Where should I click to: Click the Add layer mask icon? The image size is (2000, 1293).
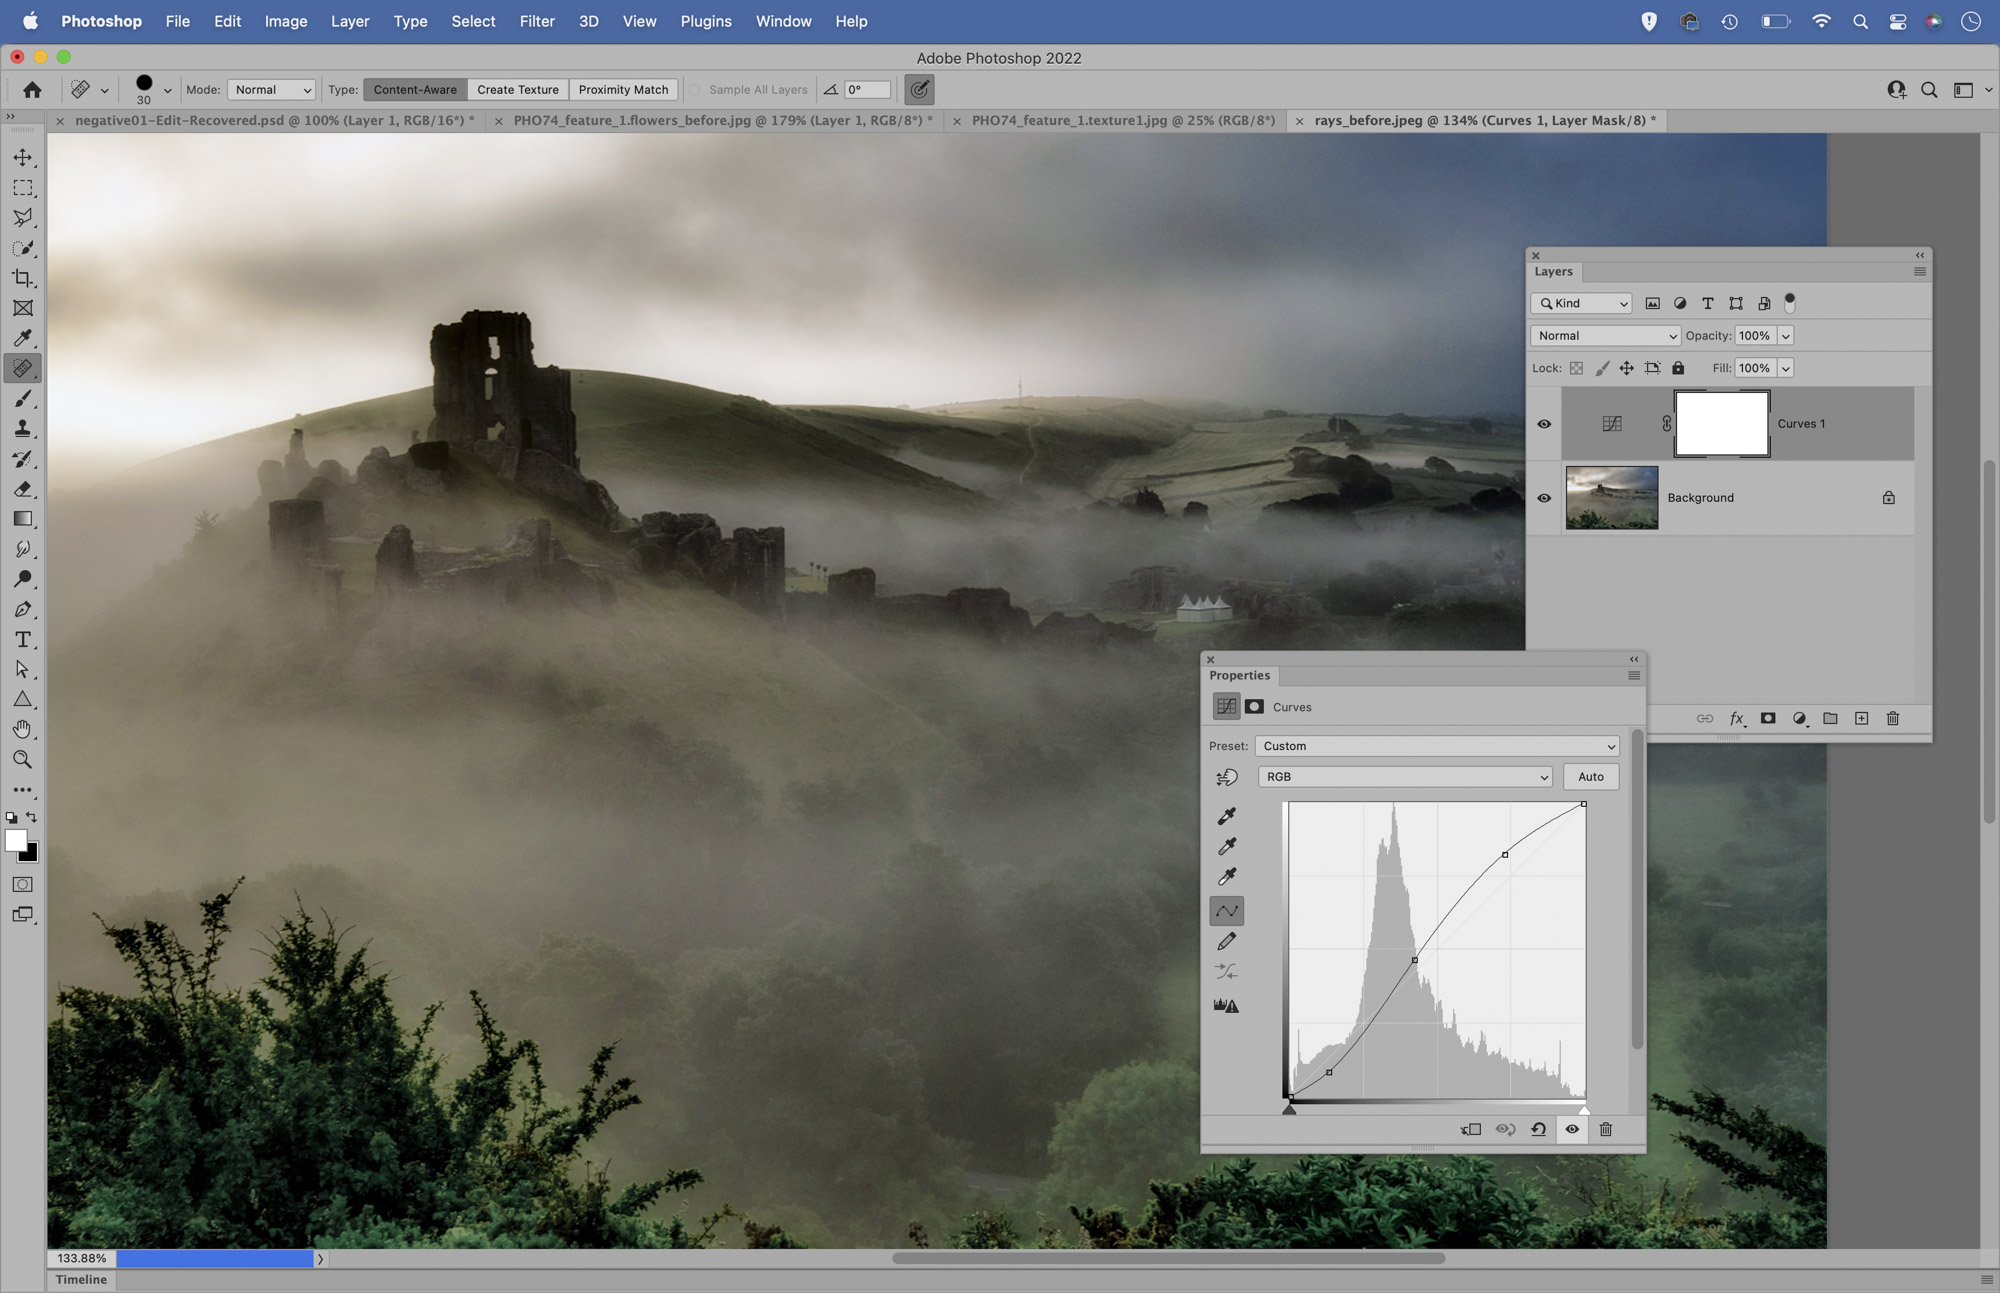pos(1768,718)
